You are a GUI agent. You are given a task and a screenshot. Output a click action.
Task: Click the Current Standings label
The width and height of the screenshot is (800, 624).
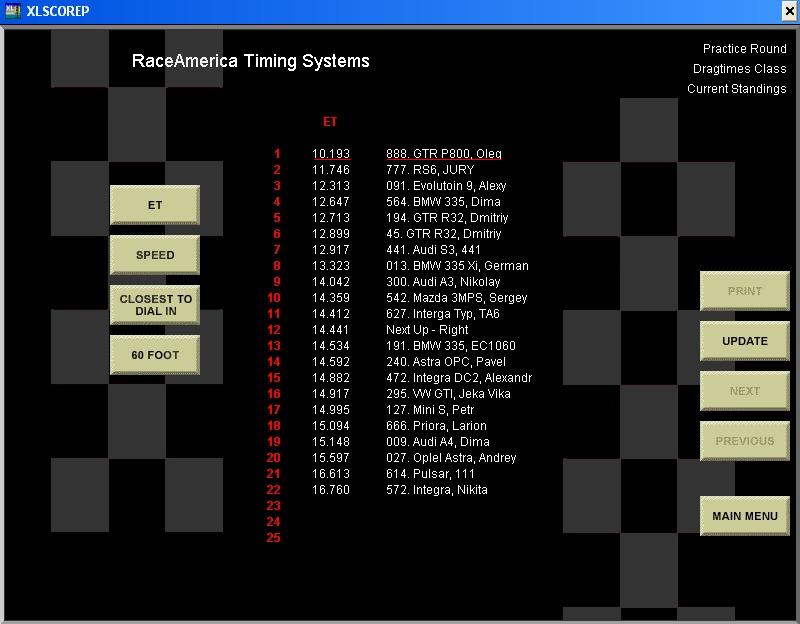tap(736, 89)
